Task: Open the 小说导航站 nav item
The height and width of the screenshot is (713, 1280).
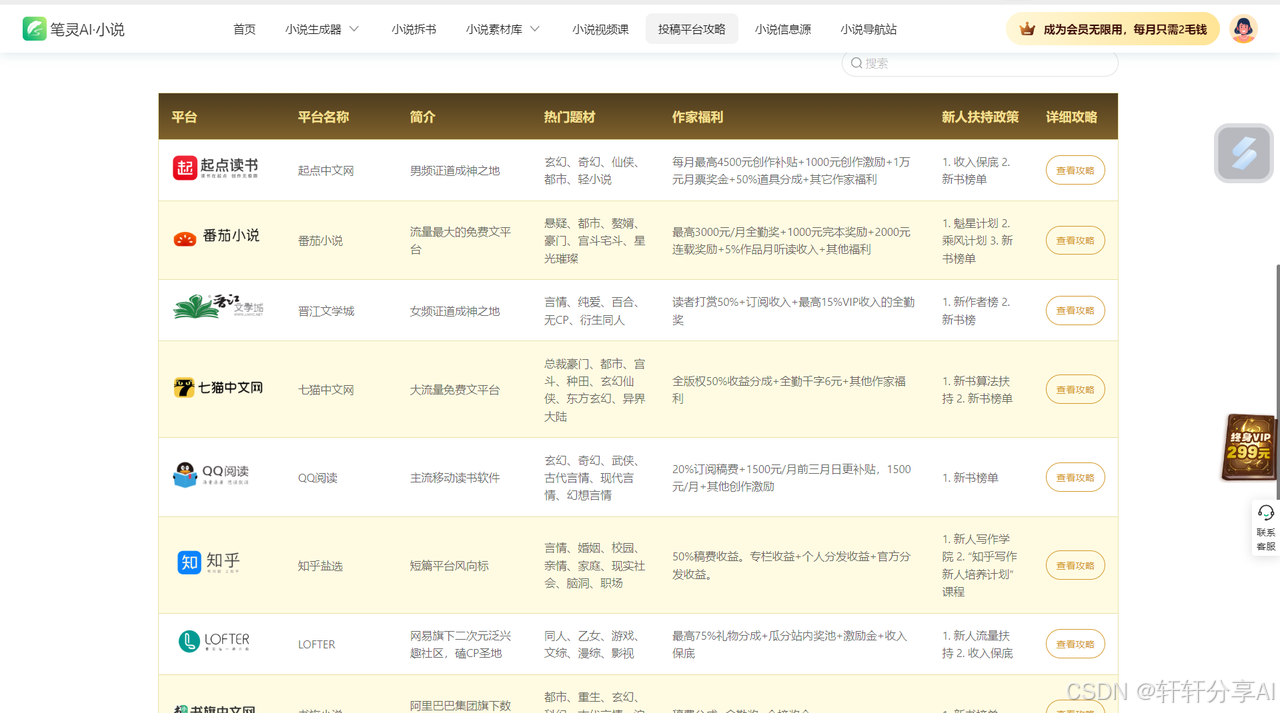Action: click(x=869, y=29)
